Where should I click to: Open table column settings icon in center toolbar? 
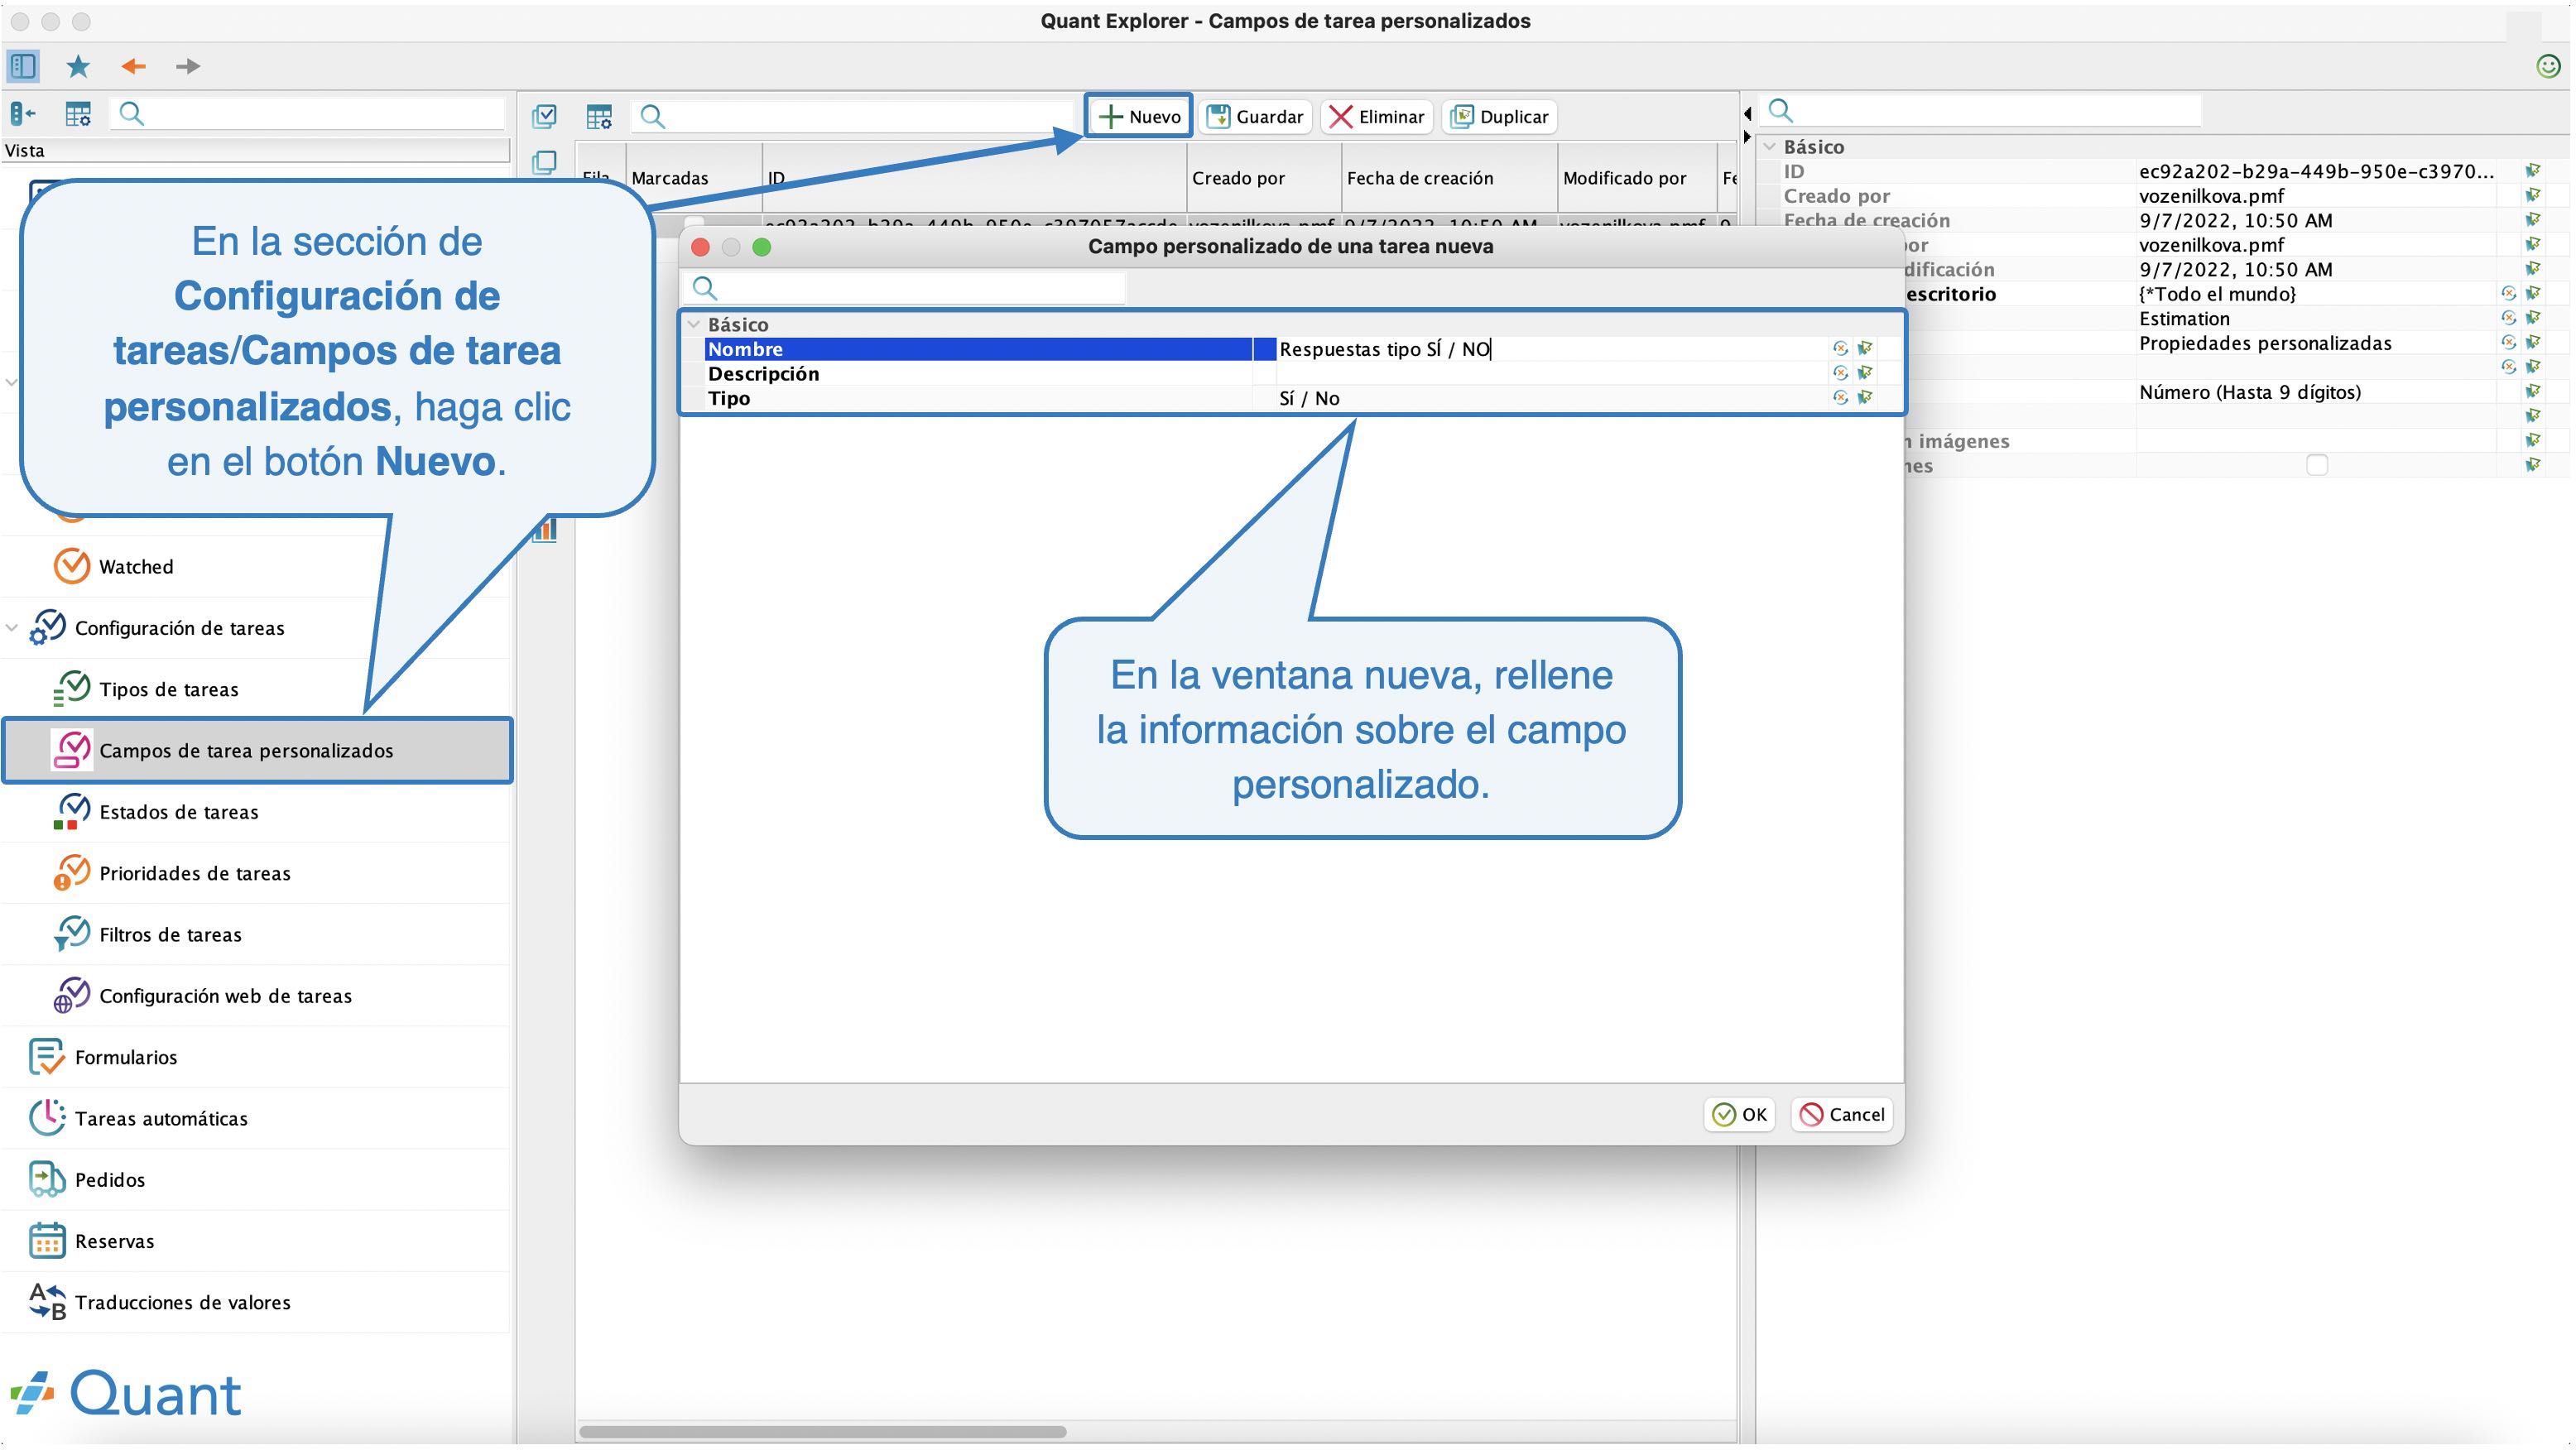pos(599,116)
